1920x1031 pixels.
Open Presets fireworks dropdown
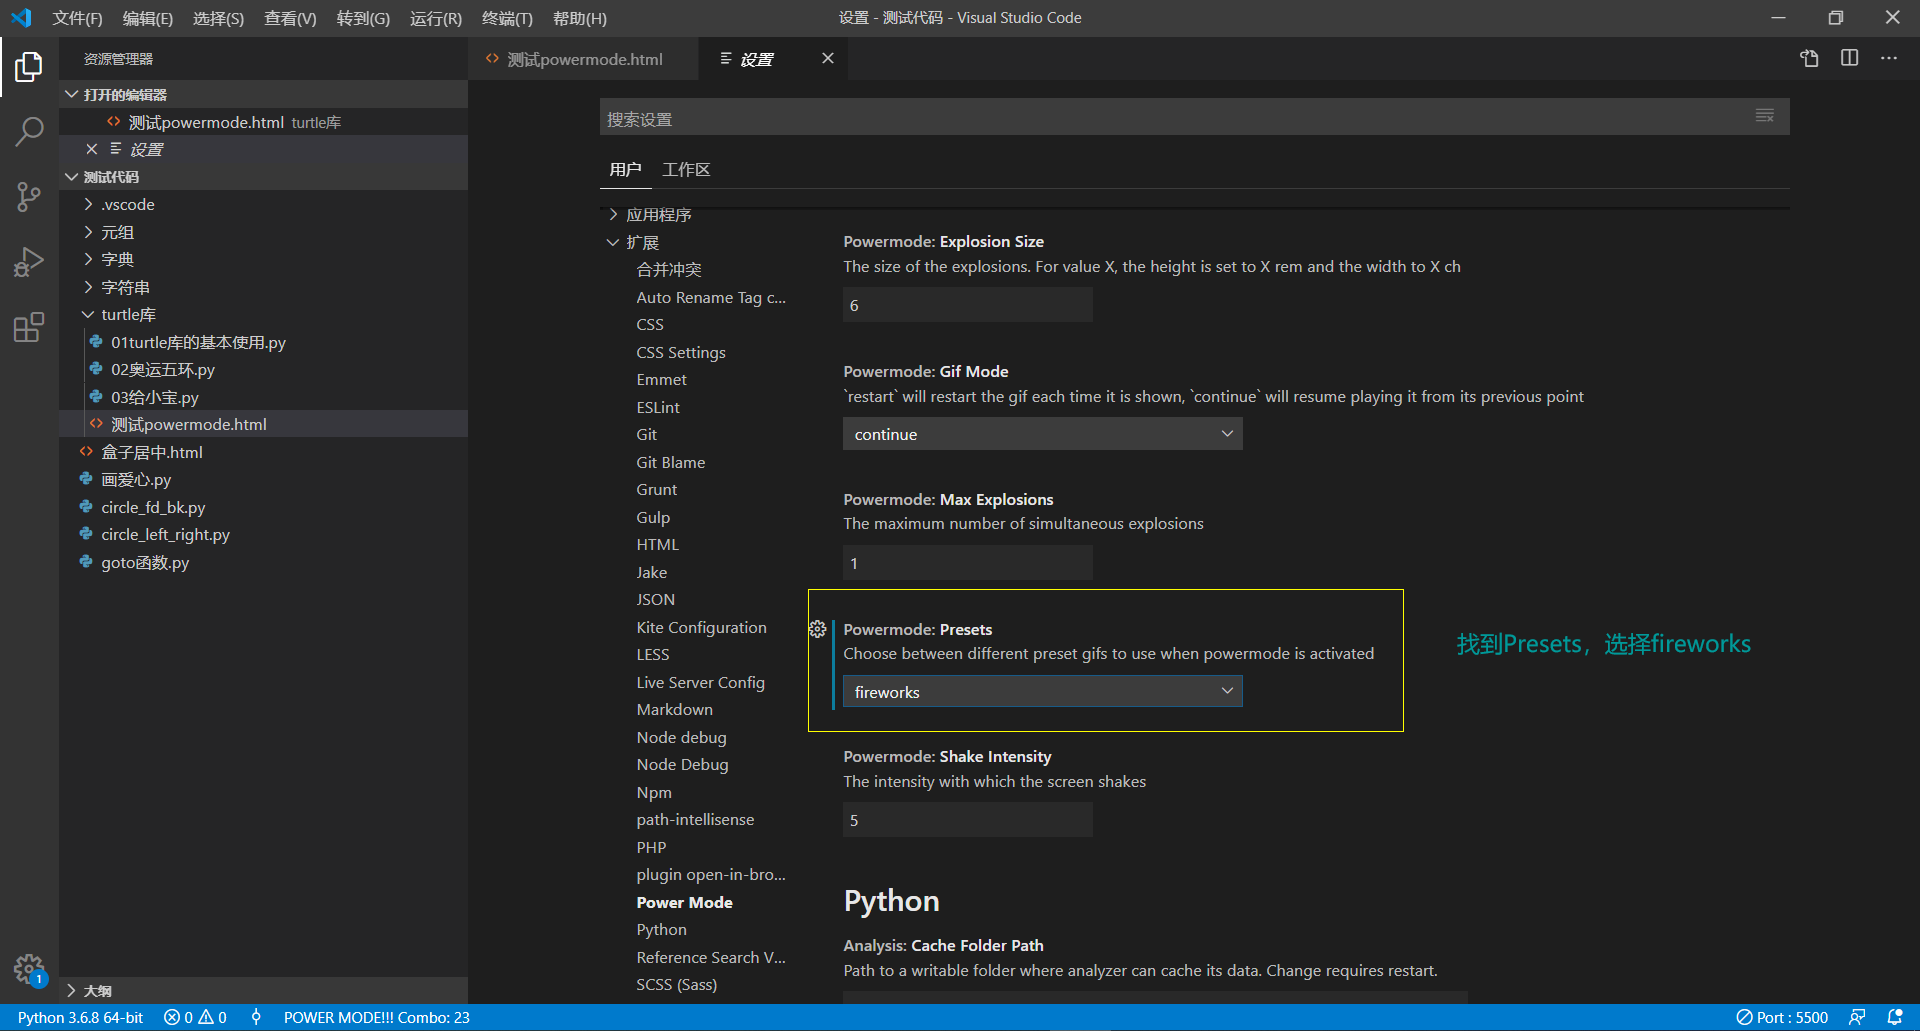(x=1043, y=692)
